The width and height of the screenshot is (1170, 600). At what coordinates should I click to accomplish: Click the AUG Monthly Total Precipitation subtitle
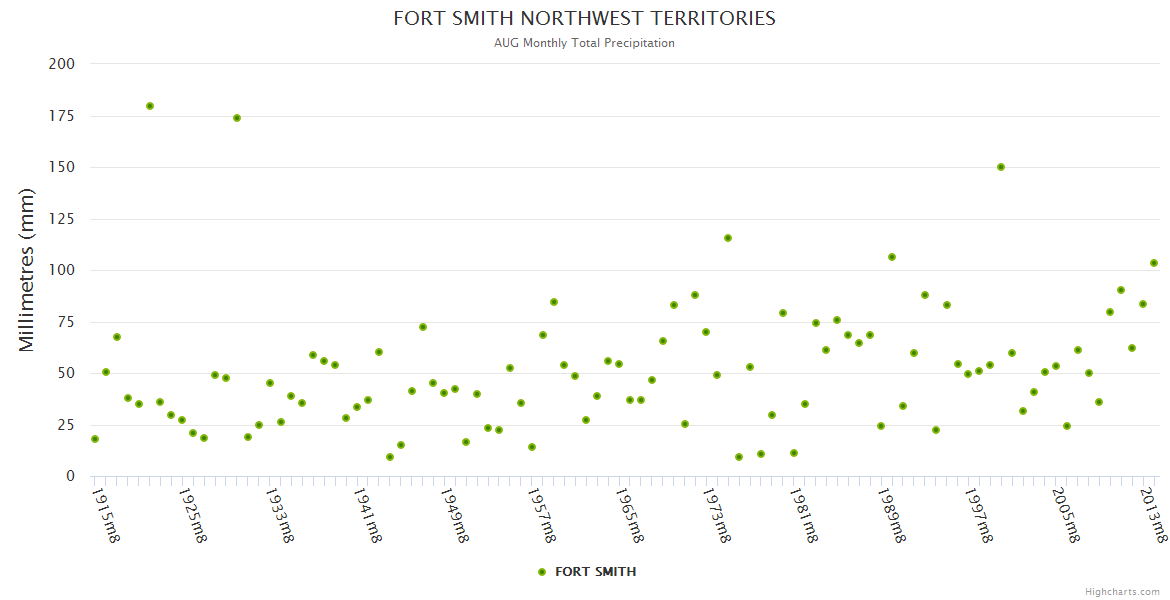pos(584,43)
